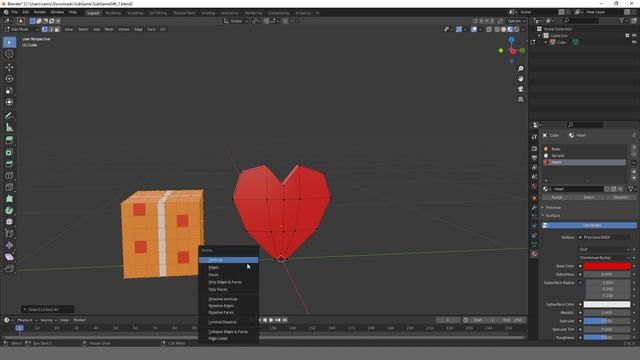Screen dimensions: 640x360
Task: Select the Poly Build tool
Action: (x=9, y=199)
